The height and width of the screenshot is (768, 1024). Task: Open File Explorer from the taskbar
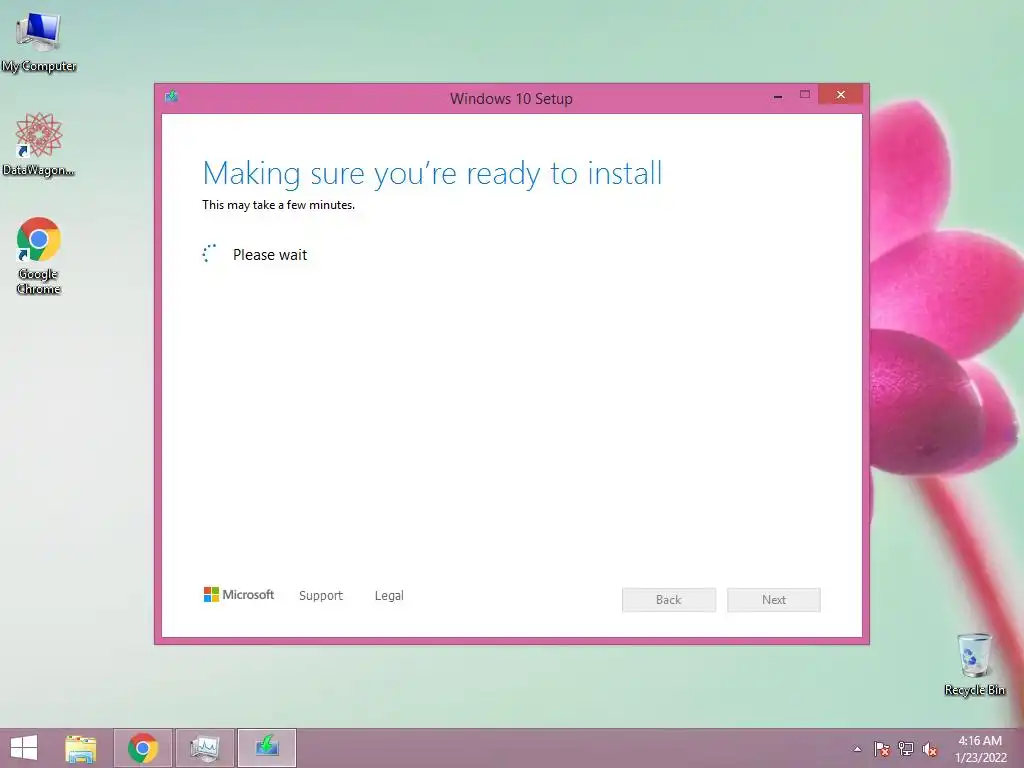[x=81, y=748]
